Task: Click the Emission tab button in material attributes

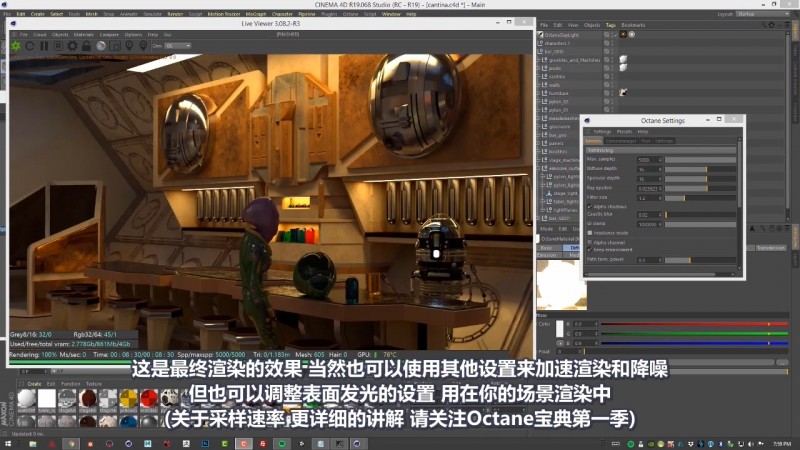Action: tap(548, 255)
